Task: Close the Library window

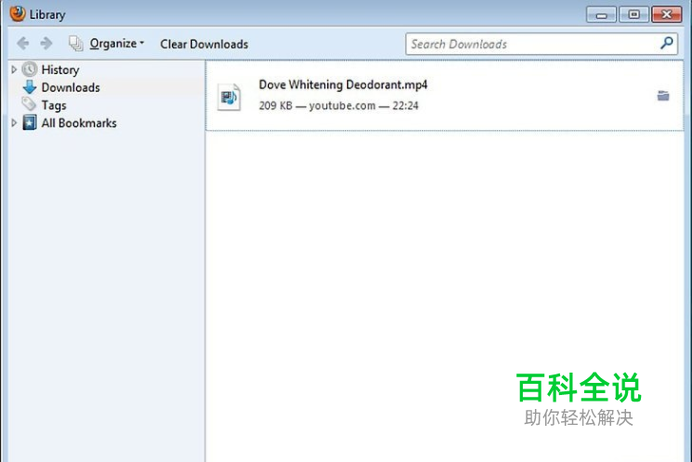Action: pyautogui.click(x=666, y=15)
